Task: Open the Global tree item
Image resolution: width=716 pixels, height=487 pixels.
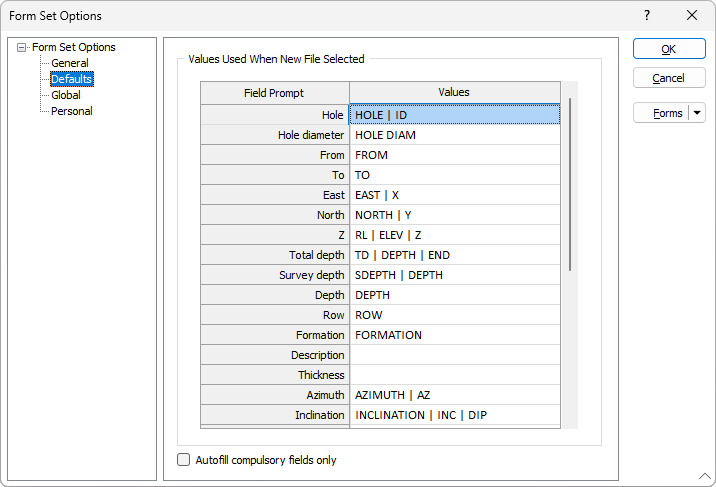Action: tap(66, 95)
